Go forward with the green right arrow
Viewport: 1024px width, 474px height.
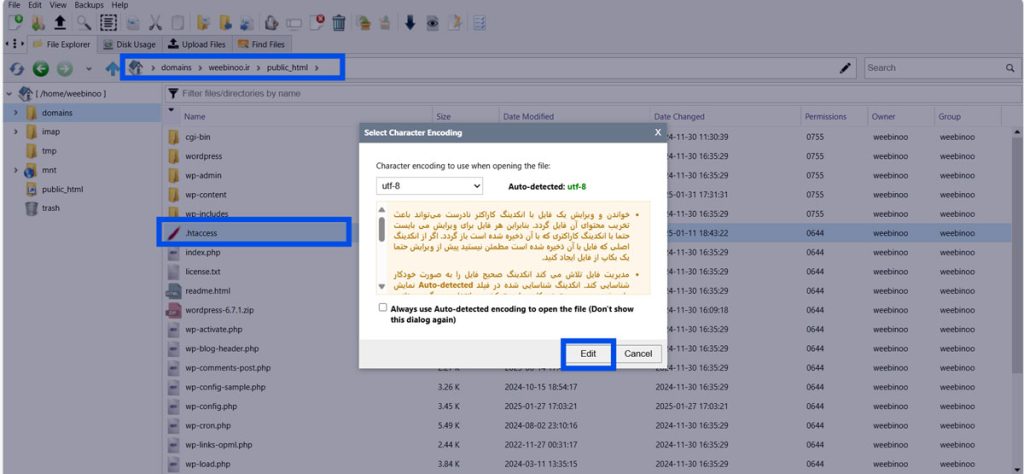click(64, 69)
